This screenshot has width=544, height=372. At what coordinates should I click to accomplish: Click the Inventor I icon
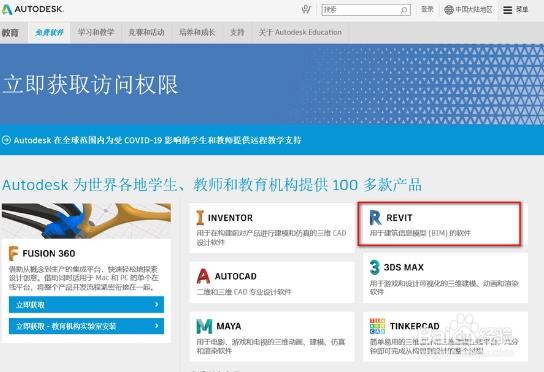tap(200, 218)
